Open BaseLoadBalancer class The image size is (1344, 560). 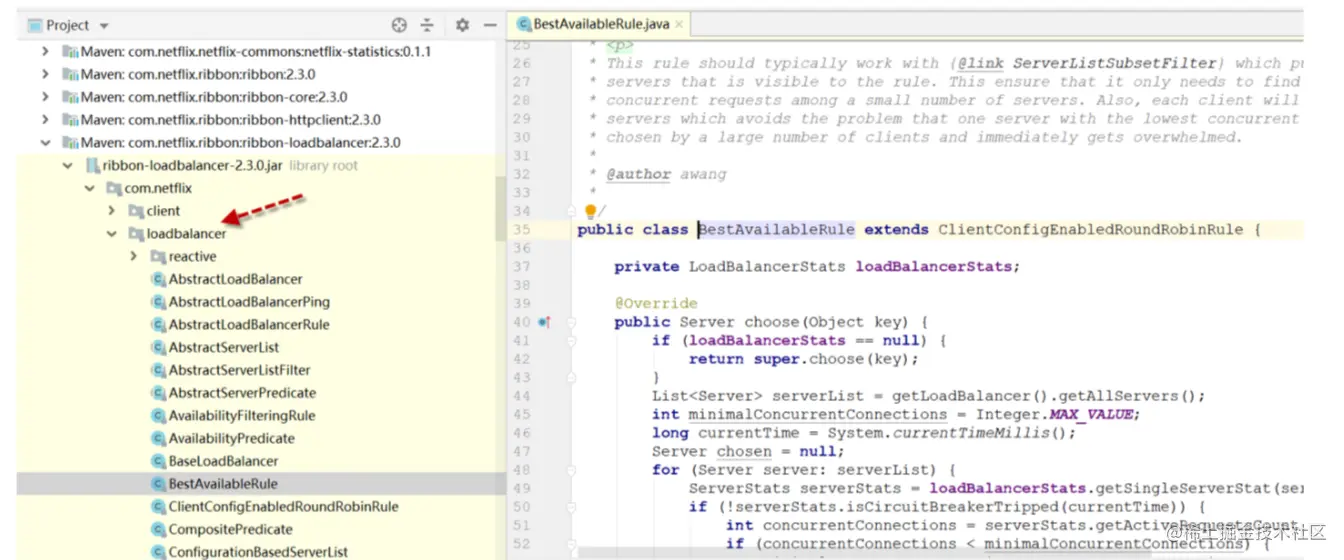coord(223,461)
